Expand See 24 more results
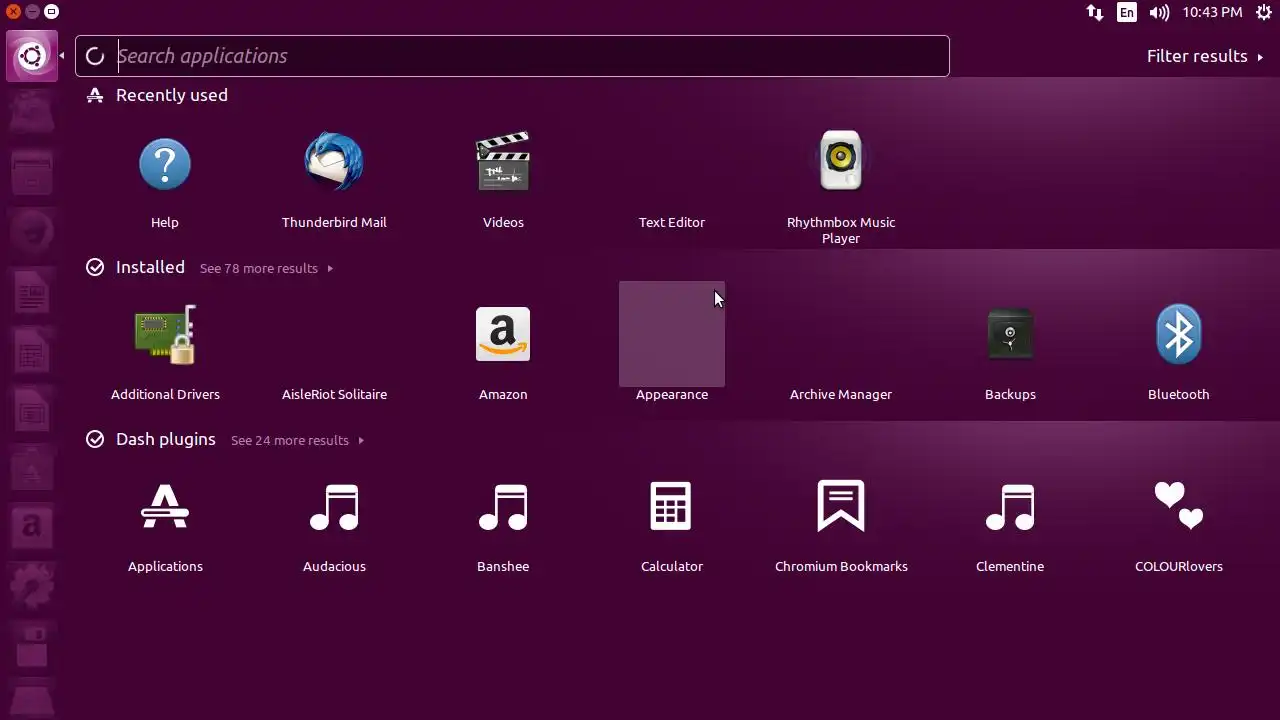The height and width of the screenshot is (720, 1280). pyautogui.click(x=297, y=440)
